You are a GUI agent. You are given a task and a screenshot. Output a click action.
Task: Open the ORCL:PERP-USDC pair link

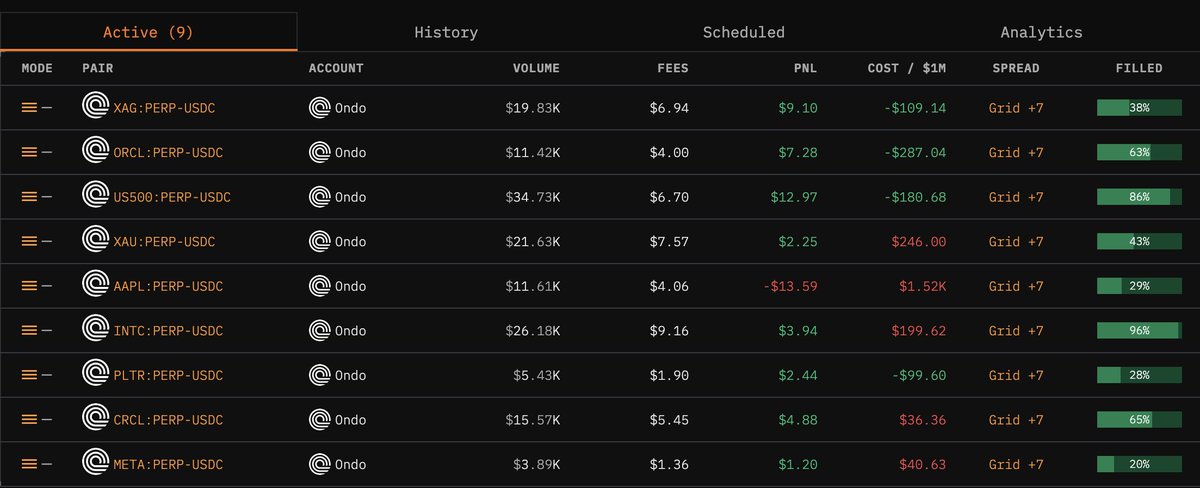(168, 152)
